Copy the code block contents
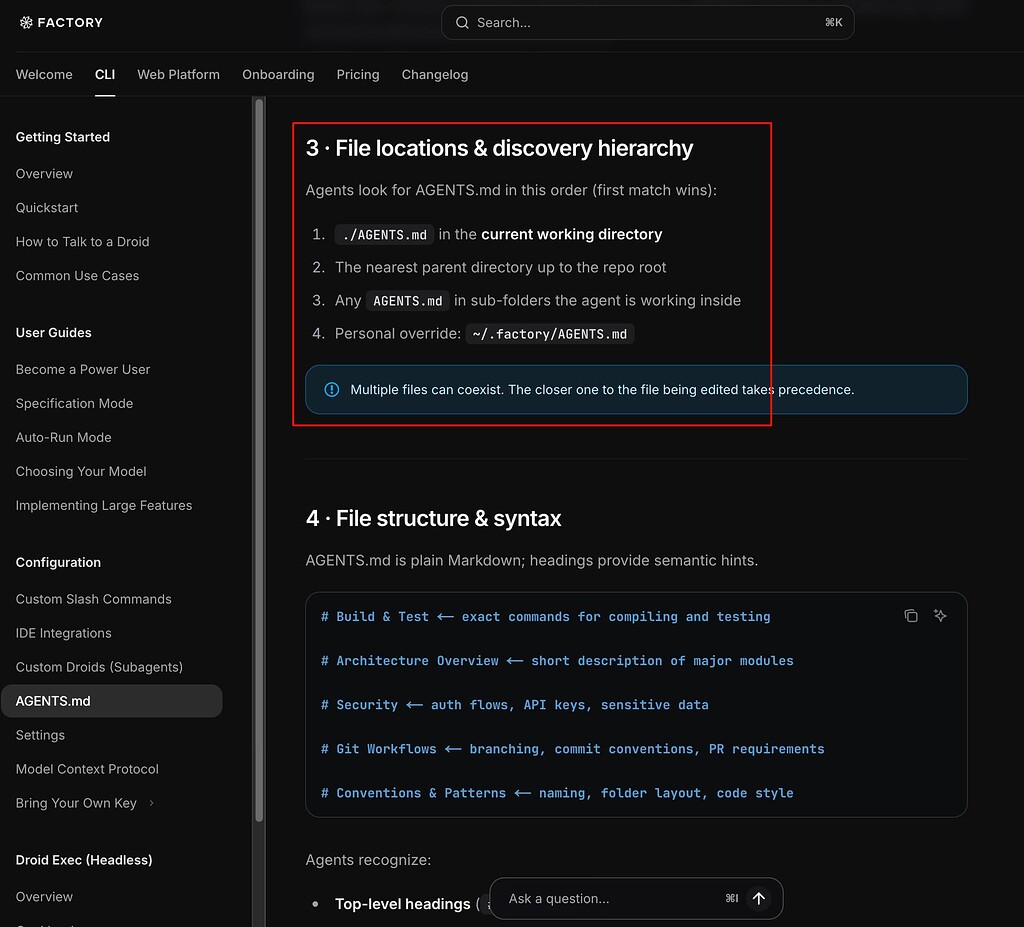Screen dimensions: 1024x927 (910, 615)
